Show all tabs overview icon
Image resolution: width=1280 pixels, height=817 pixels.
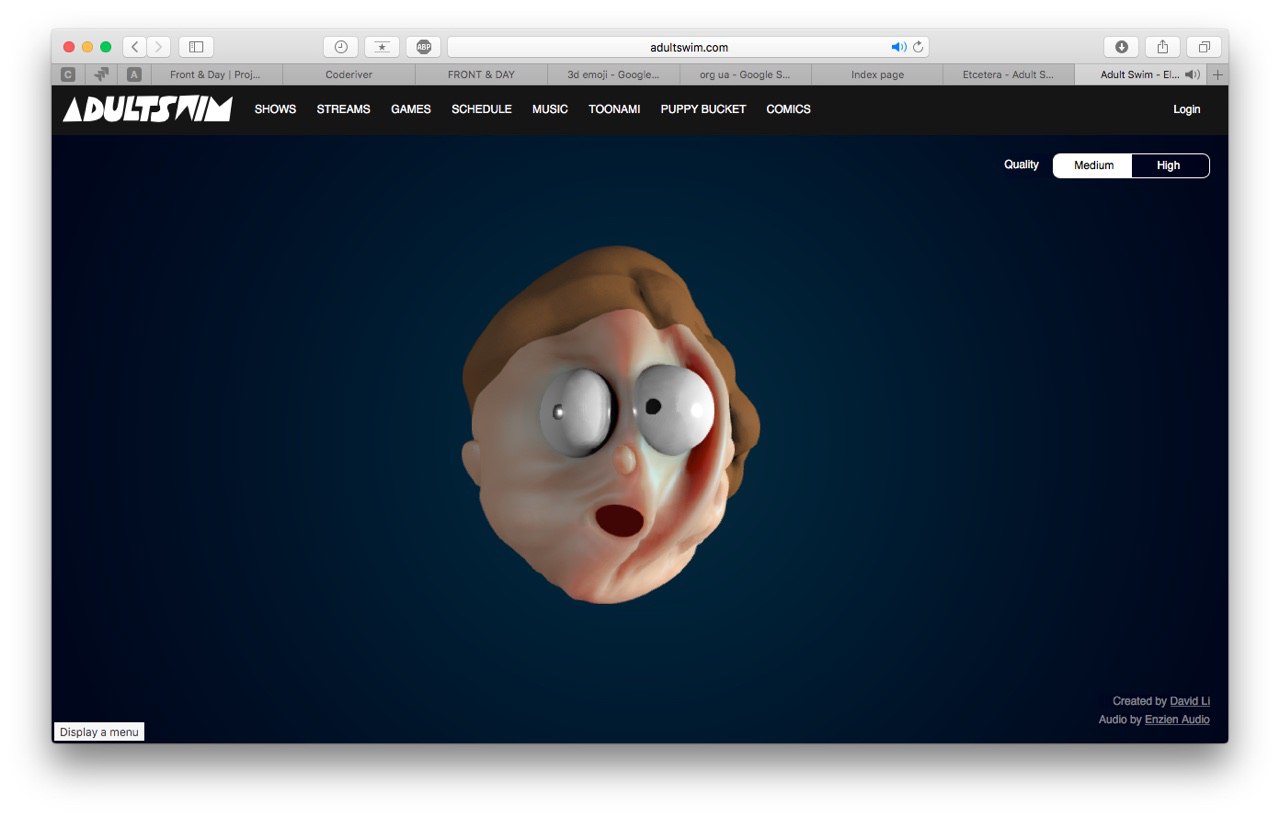(x=1204, y=47)
